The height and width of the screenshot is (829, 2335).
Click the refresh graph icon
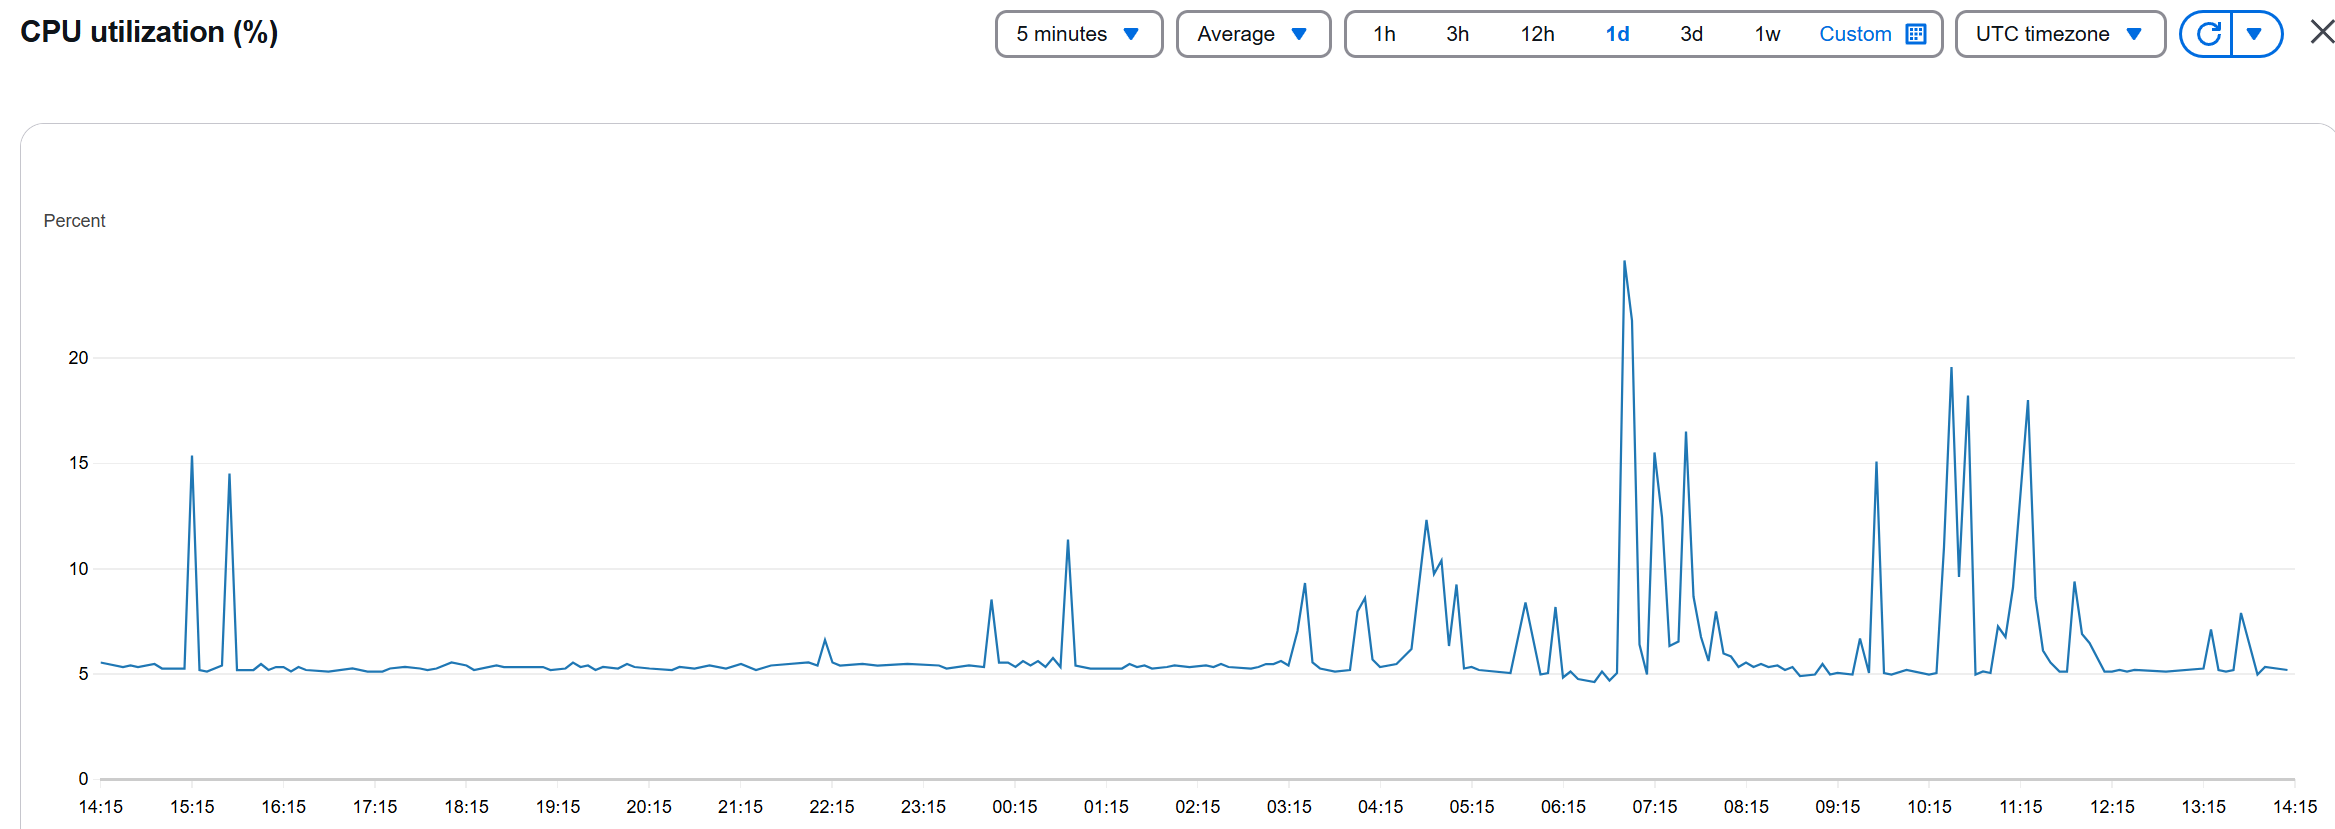tap(2207, 34)
